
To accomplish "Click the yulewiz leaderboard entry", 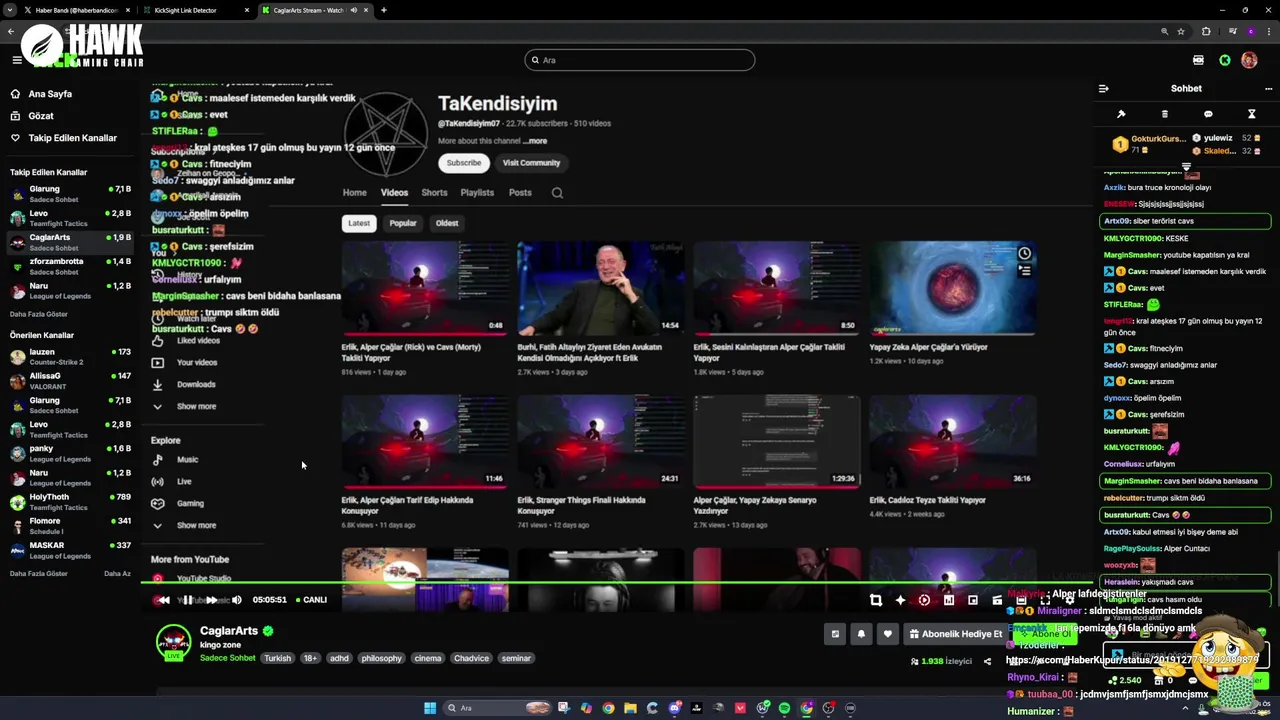I will 1226,138.
